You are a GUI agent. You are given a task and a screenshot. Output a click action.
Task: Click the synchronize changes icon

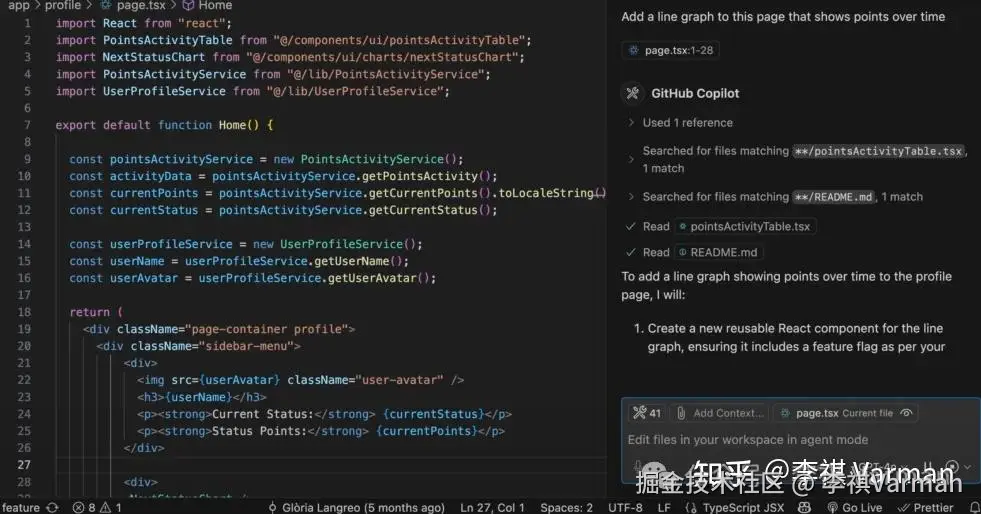coord(53,507)
